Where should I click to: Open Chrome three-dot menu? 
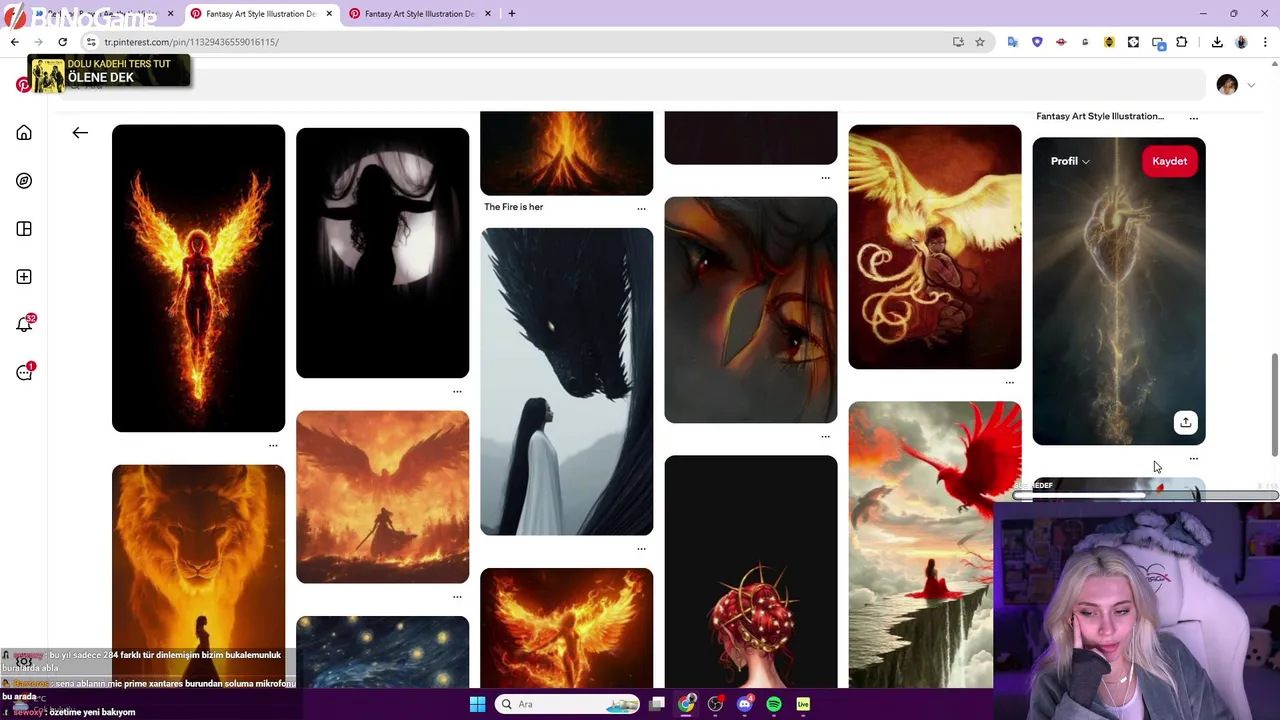1265,42
